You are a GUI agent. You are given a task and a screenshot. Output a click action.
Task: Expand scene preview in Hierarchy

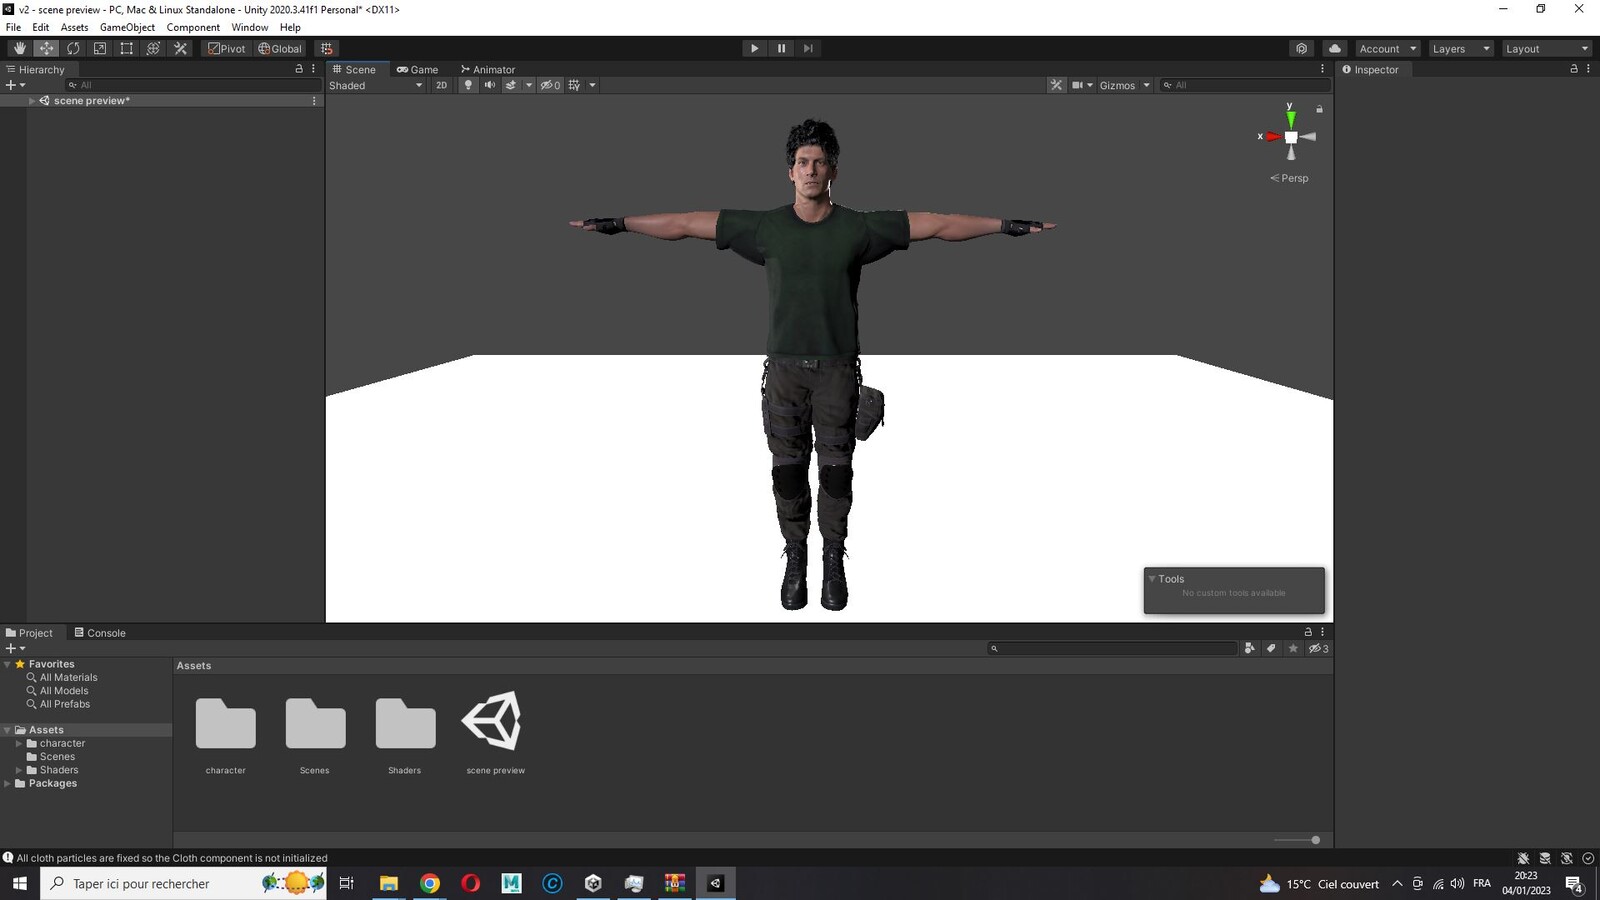pos(32,101)
